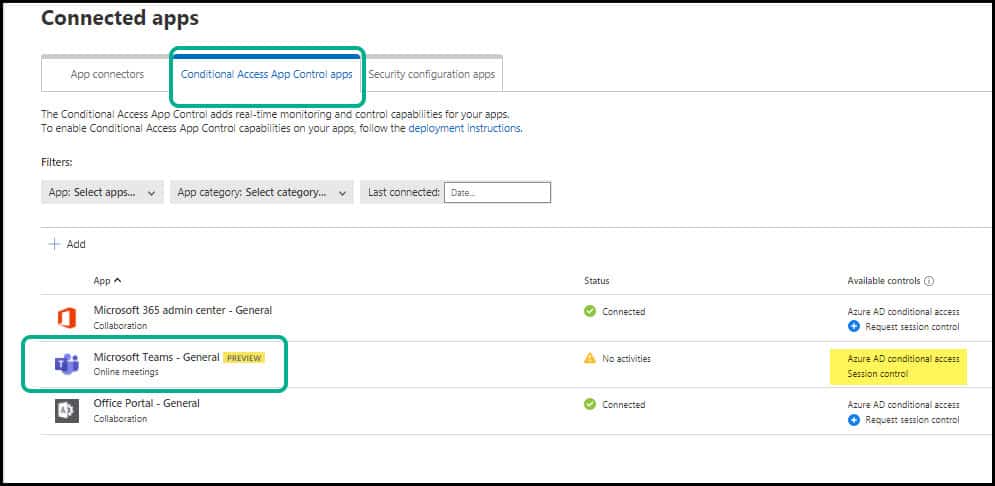Click the PREVIEW badge next to Microsoft Teams
Screen dimensions: 995x486
pyautogui.click(x=244, y=358)
